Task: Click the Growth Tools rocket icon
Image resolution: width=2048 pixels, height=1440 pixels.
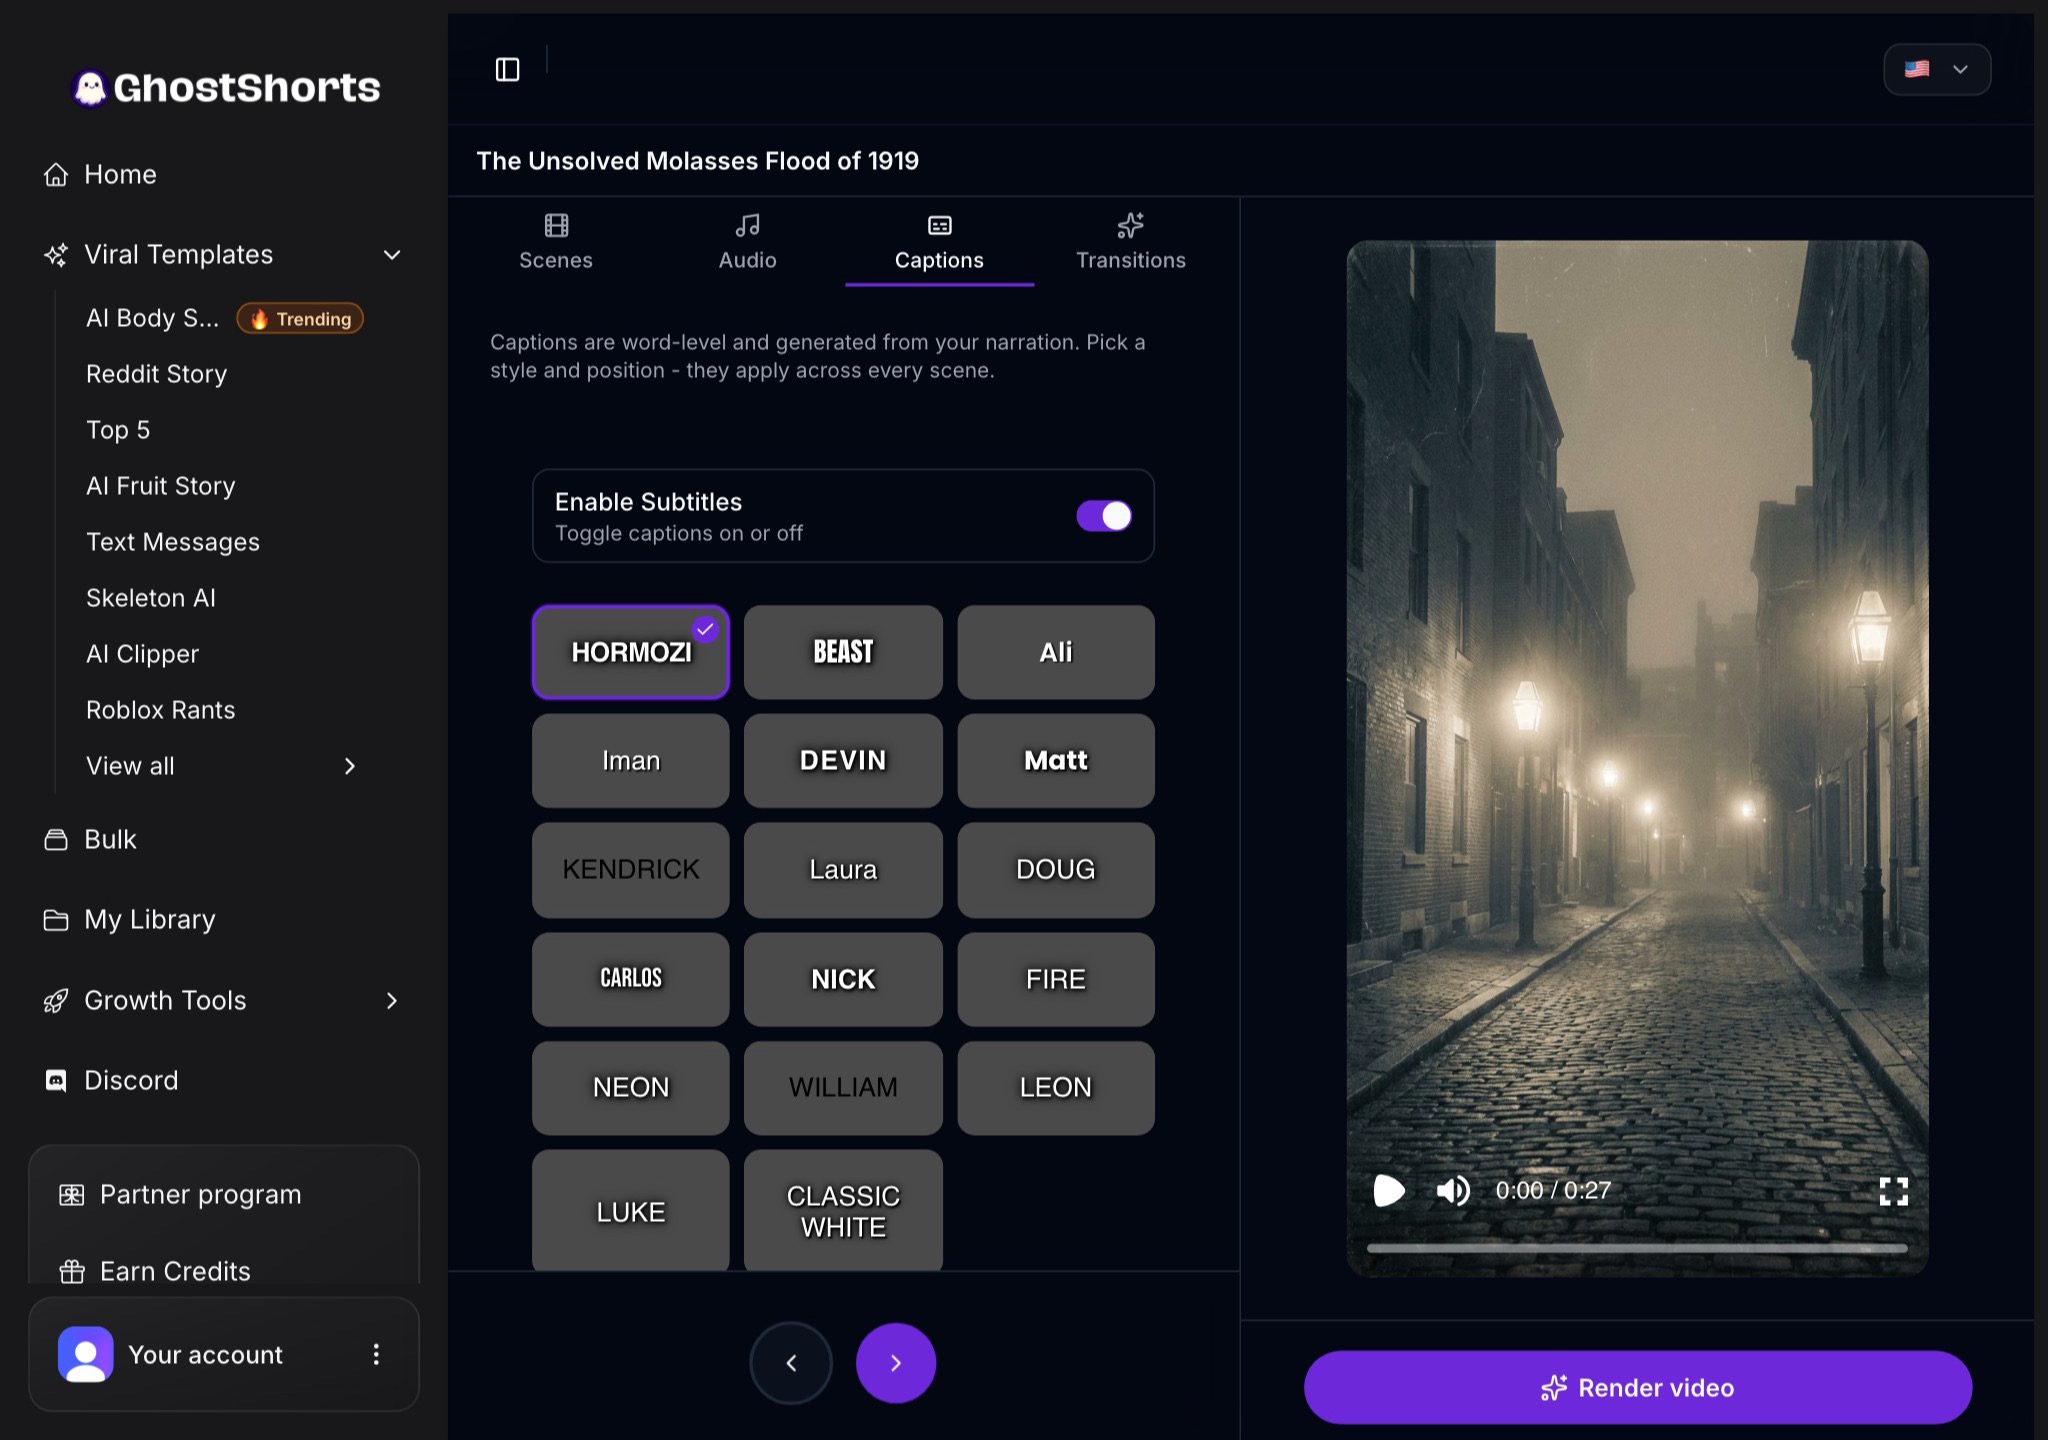Action: (56, 1001)
